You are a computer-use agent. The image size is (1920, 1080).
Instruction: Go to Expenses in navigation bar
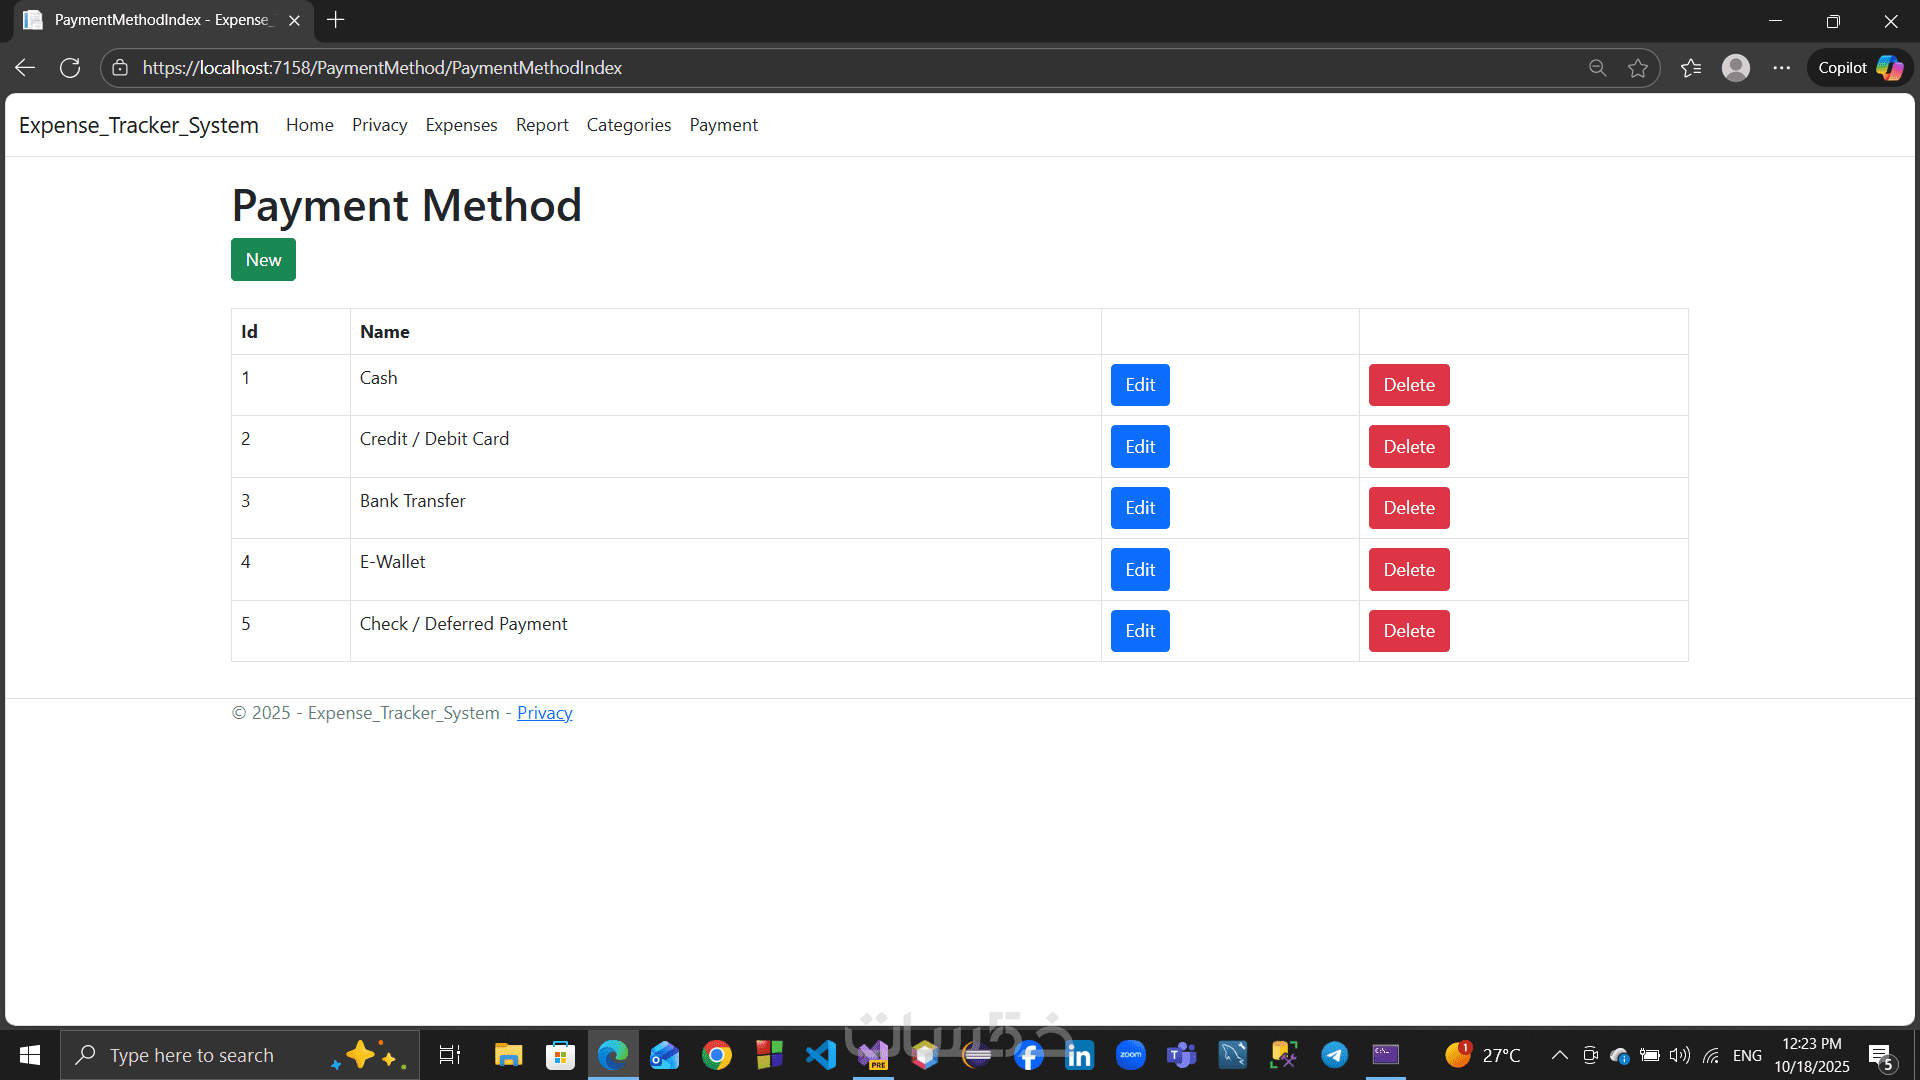461,125
